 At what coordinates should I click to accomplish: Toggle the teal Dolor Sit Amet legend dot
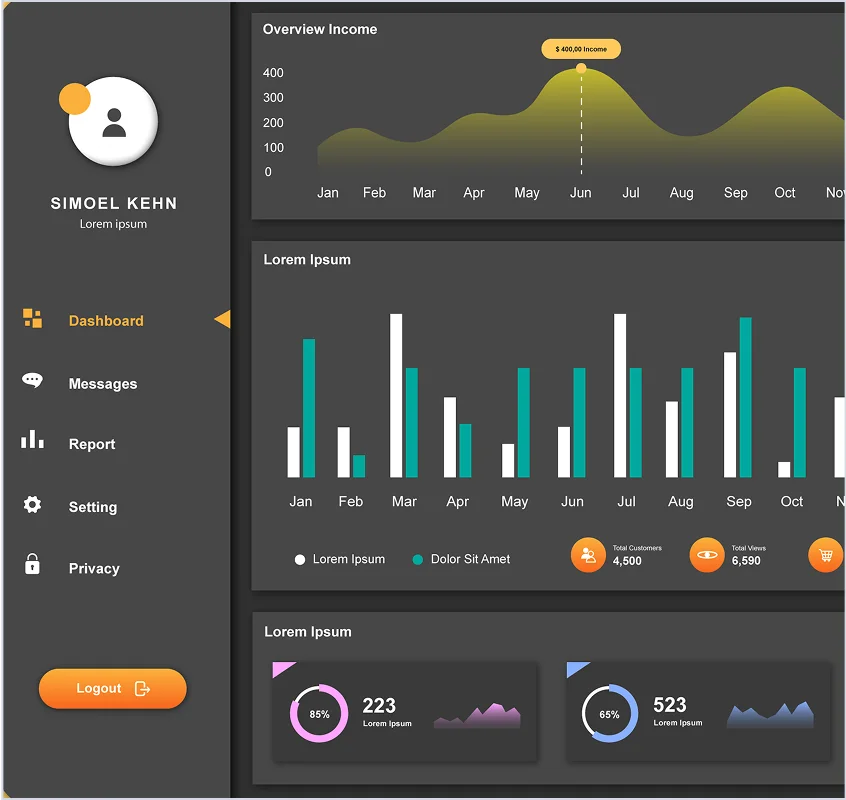click(x=418, y=559)
